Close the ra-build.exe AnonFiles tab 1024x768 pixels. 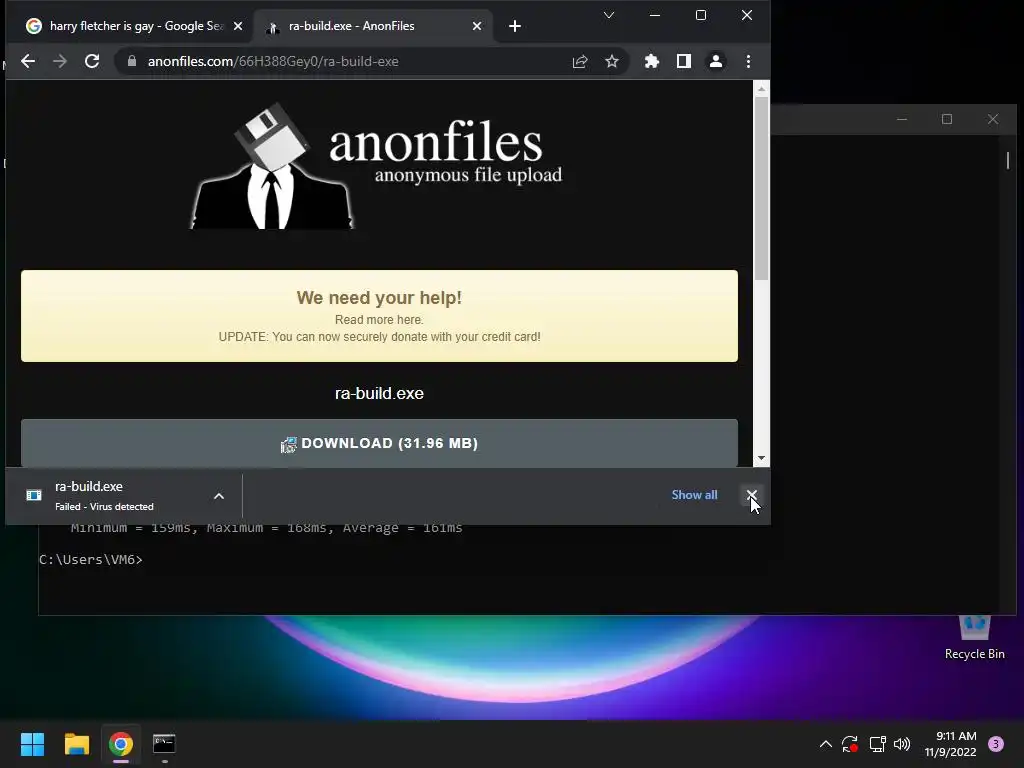tap(477, 26)
